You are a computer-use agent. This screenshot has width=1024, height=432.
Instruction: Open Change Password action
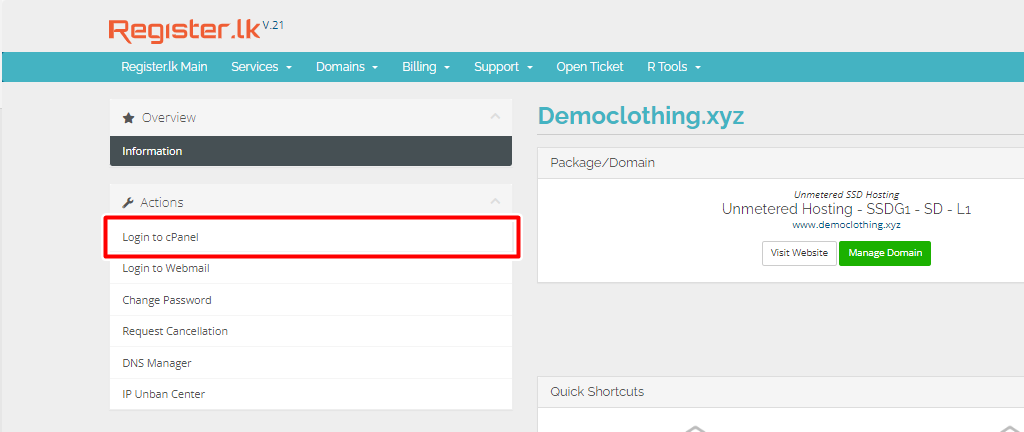point(311,300)
